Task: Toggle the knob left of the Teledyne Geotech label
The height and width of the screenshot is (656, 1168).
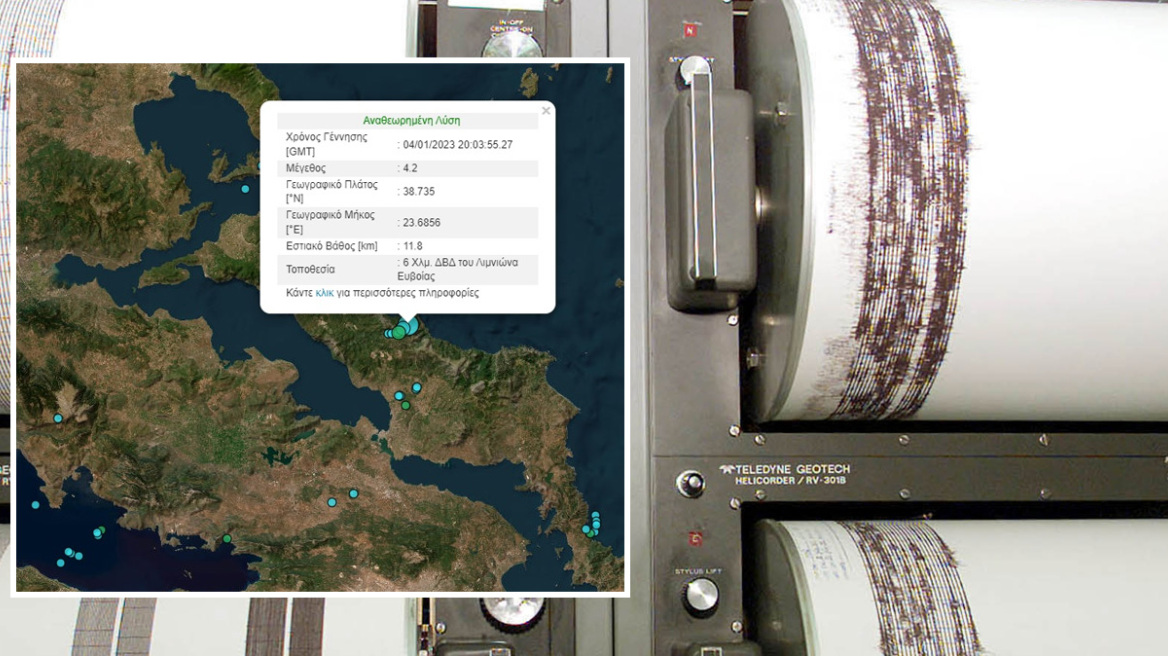Action: tap(690, 484)
